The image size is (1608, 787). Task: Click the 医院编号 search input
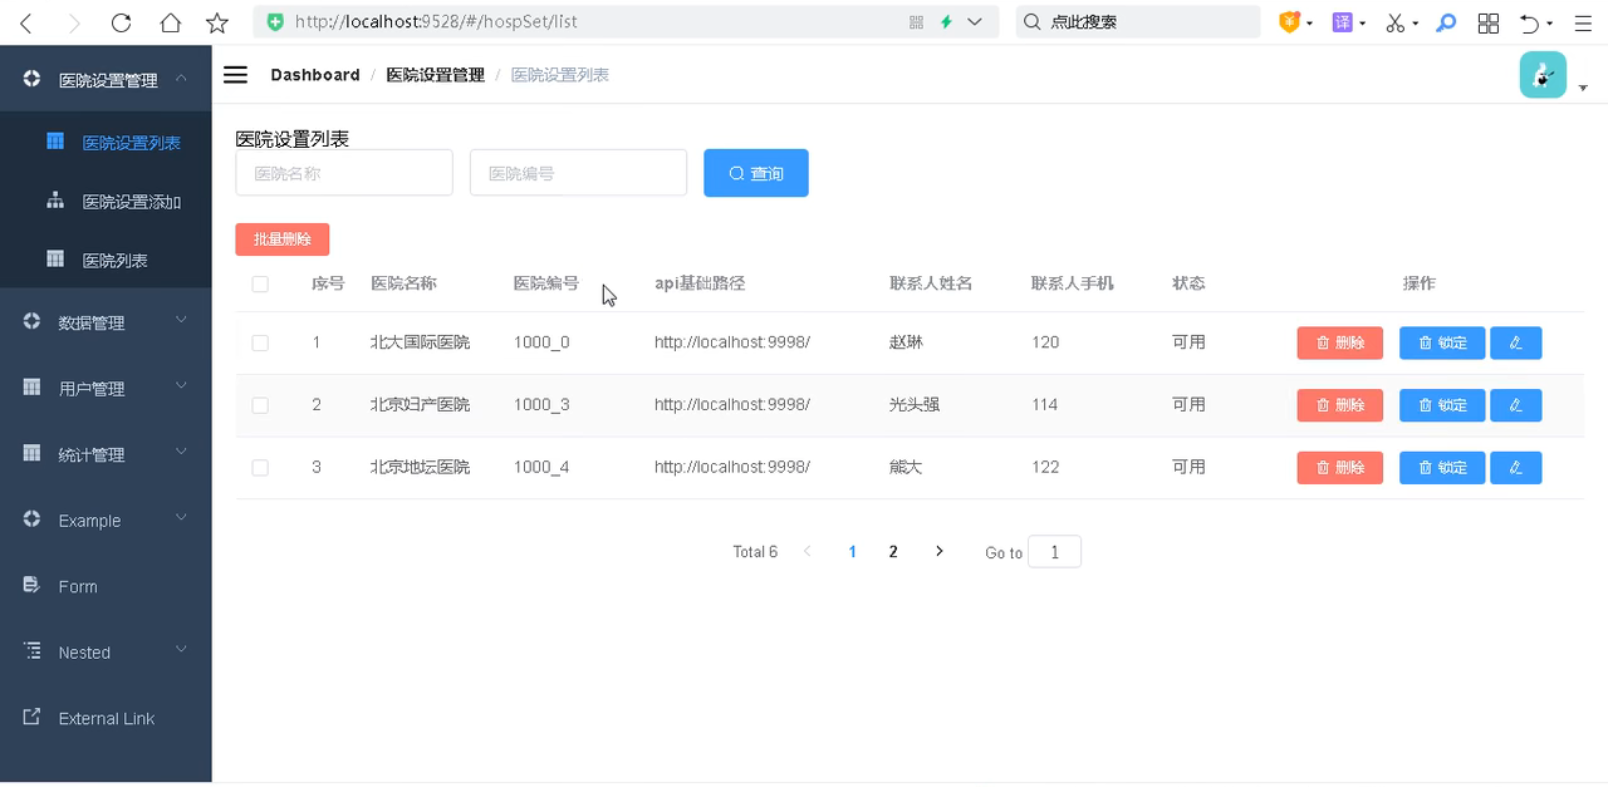click(x=578, y=173)
